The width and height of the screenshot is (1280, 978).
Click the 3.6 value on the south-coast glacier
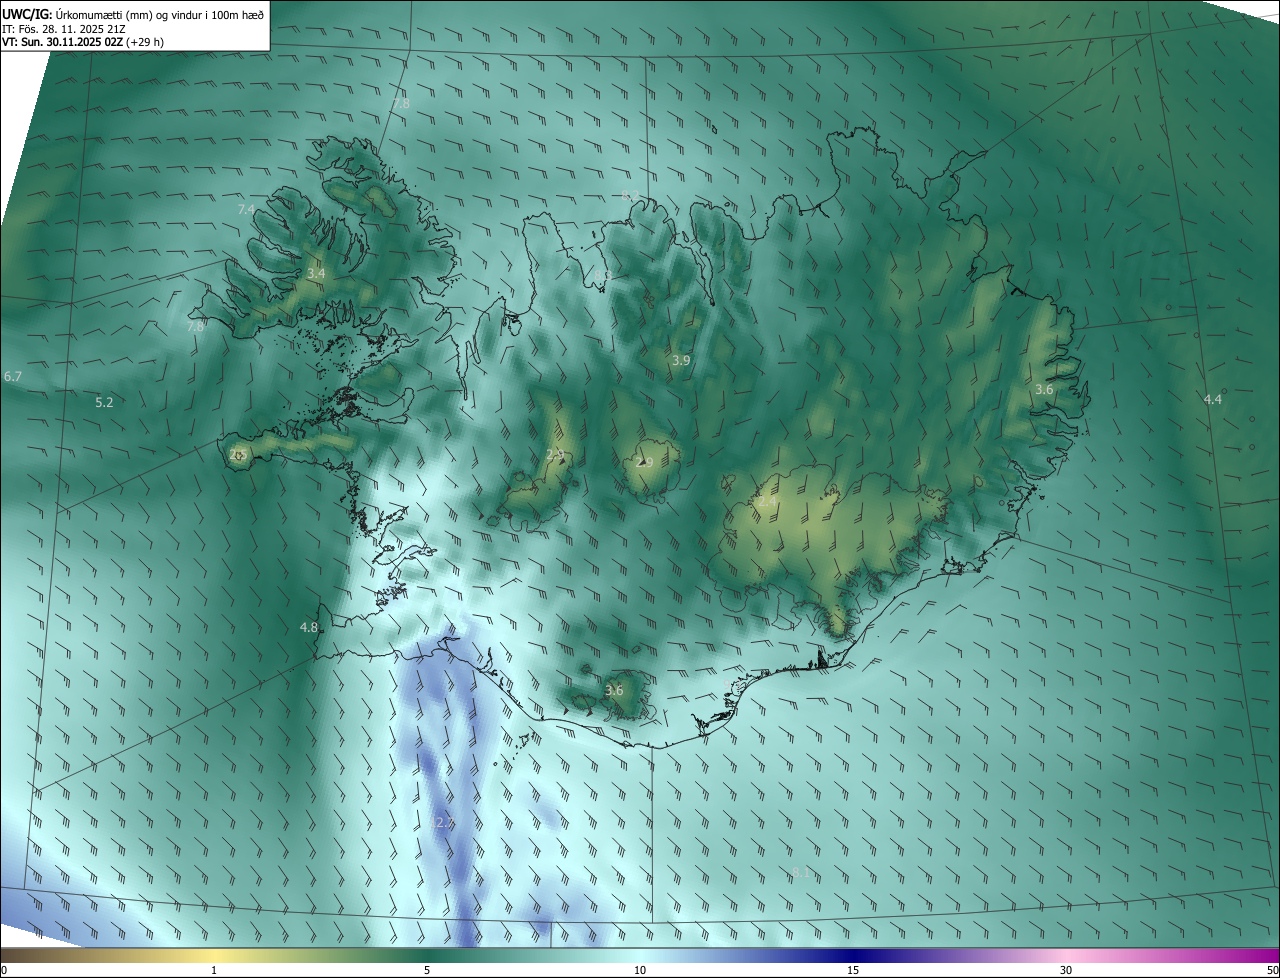click(614, 690)
